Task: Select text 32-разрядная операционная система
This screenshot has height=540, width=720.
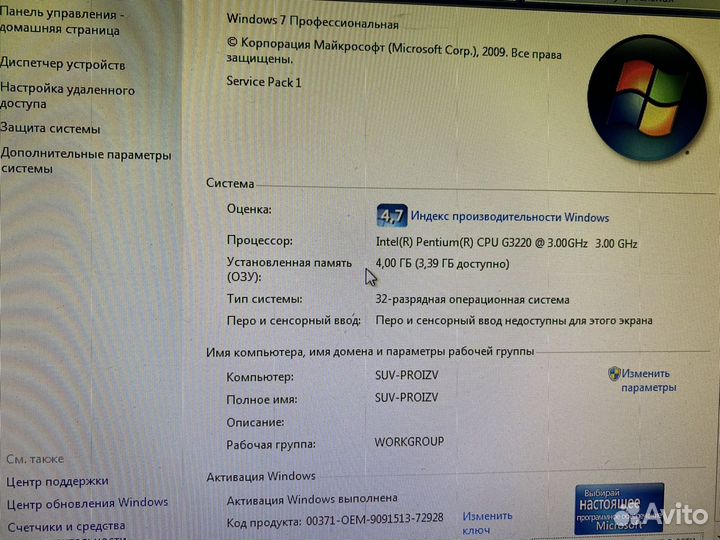Action: click(472, 299)
